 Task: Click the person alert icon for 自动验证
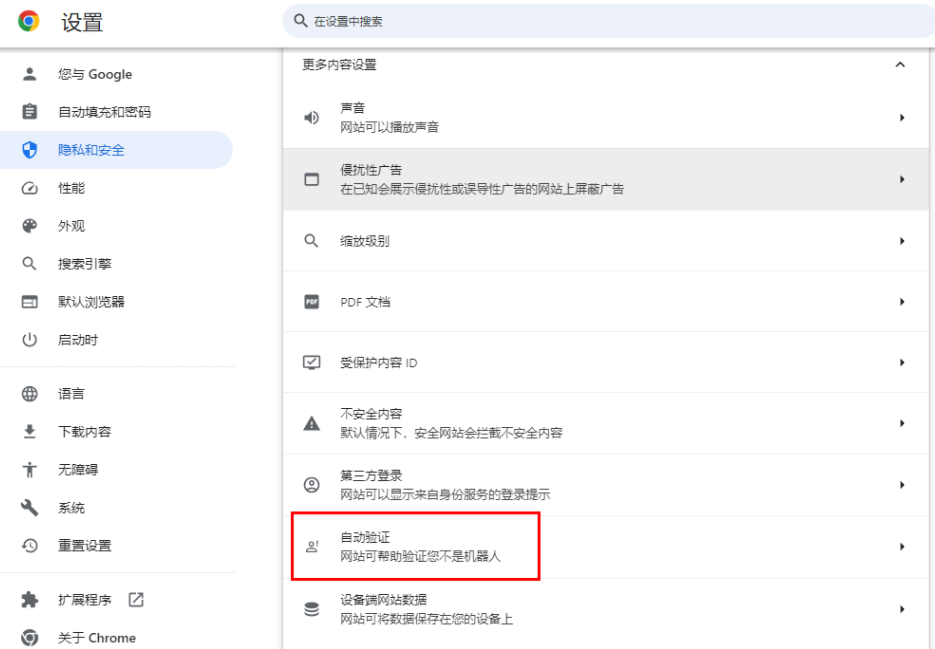(x=312, y=546)
